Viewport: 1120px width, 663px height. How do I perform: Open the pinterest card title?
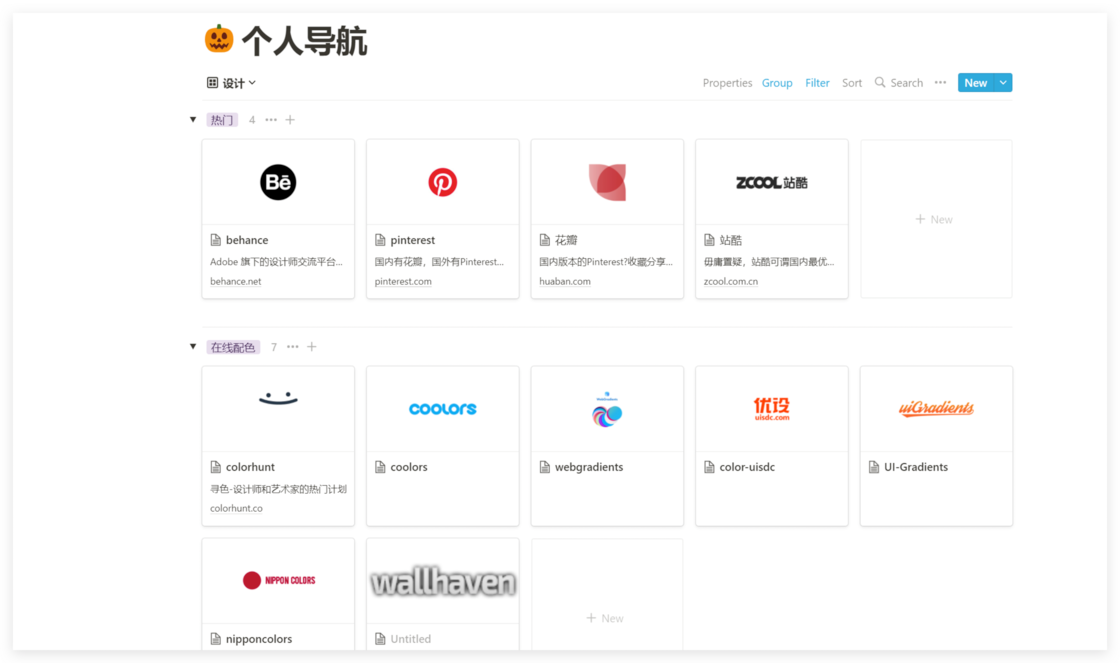coord(413,240)
